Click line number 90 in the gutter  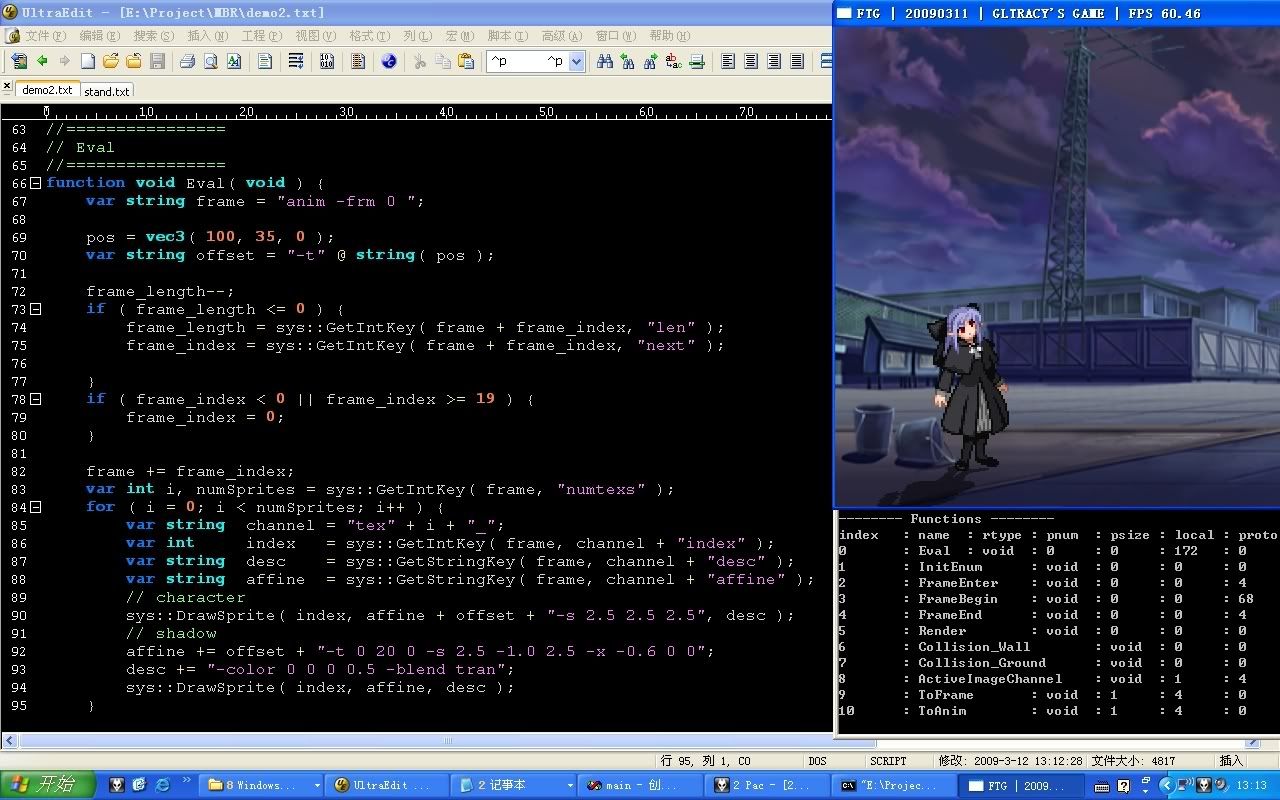(x=20, y=615)
